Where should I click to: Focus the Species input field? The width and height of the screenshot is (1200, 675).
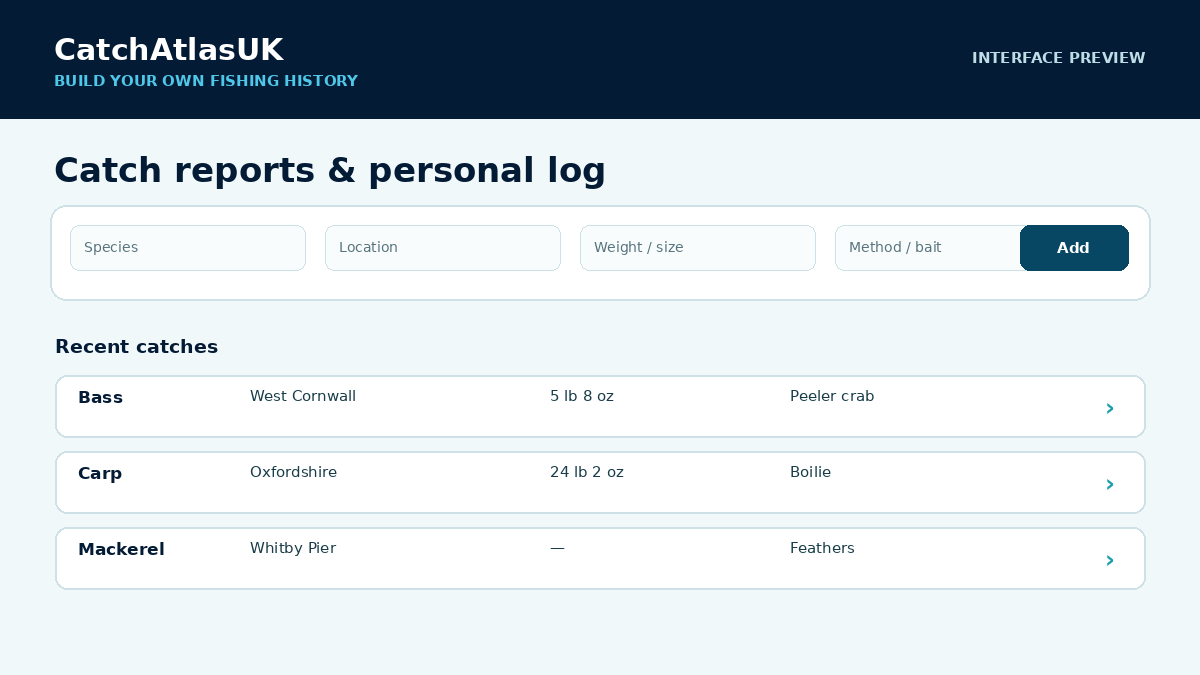pyautogui.click(x=188, y=248)
